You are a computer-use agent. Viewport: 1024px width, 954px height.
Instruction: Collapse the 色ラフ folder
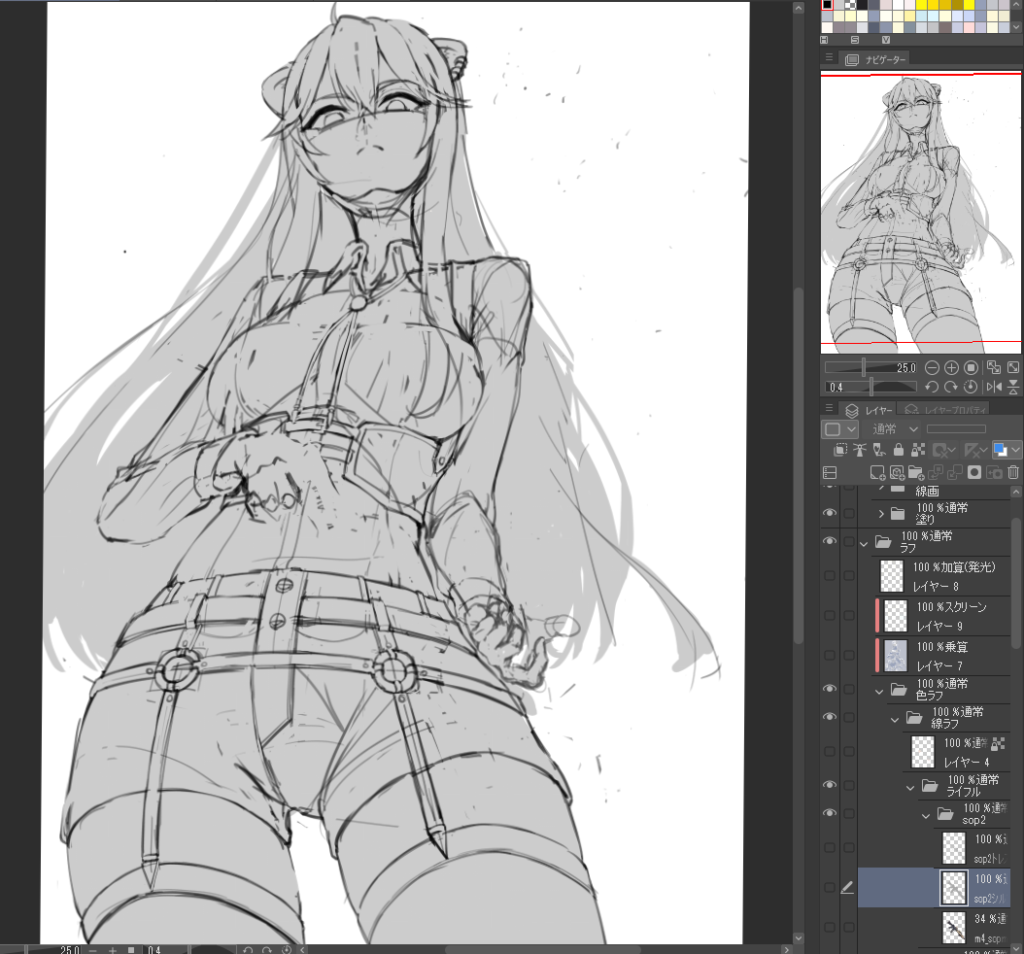pos(879,690)
